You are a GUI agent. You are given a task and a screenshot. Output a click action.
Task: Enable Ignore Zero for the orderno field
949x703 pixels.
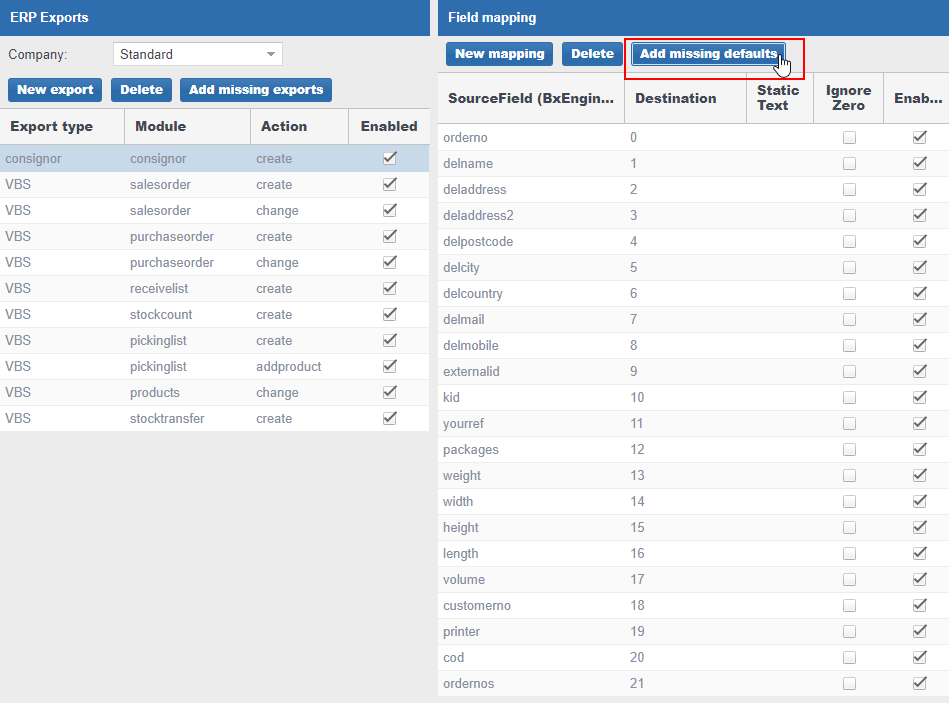click(x=848, y=137)
